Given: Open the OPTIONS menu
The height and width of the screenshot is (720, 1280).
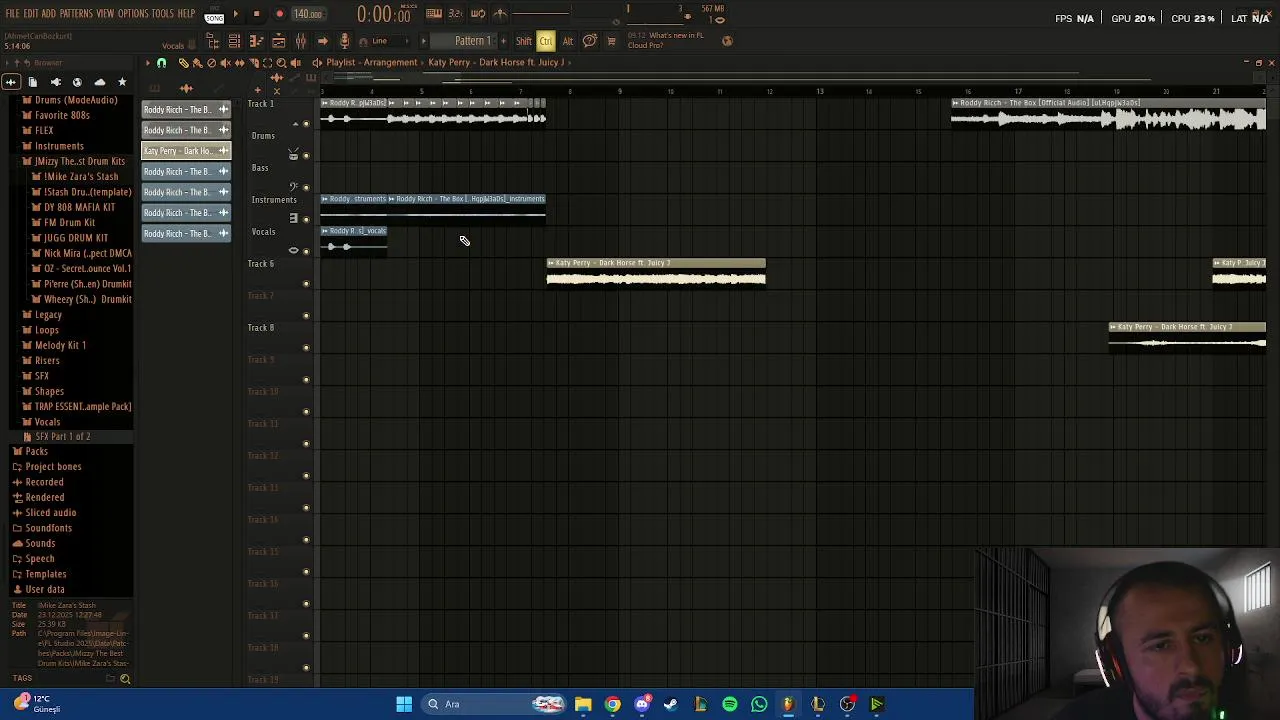Looking at the screenshot, I should [x=133, y=14].
